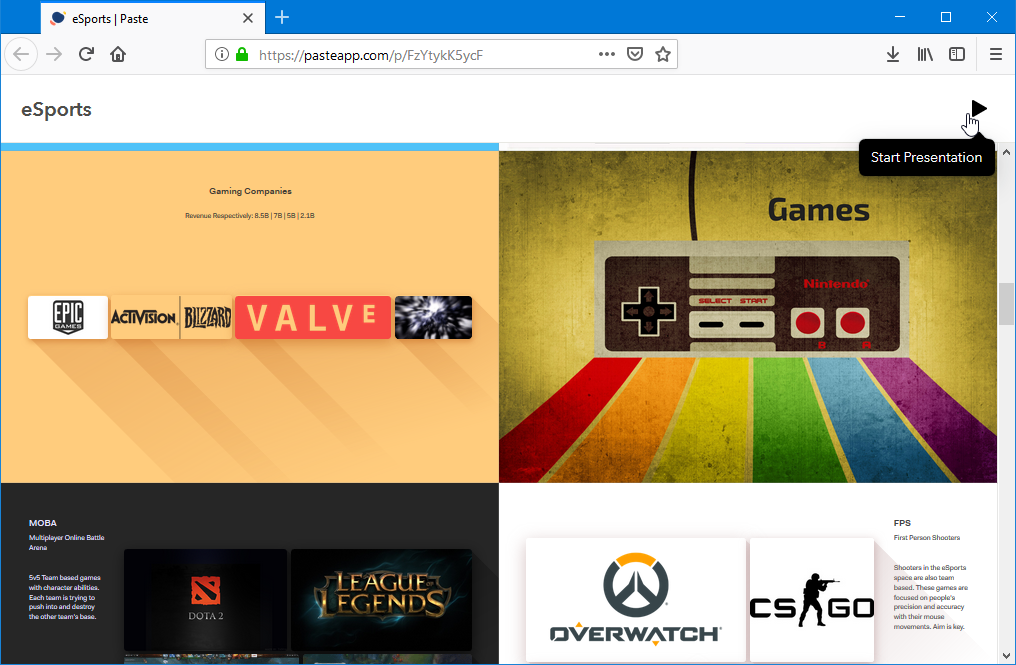Select the eSports | Paste tab
The height and width of the screenshot is (665, 1016).
click(140, 18)
